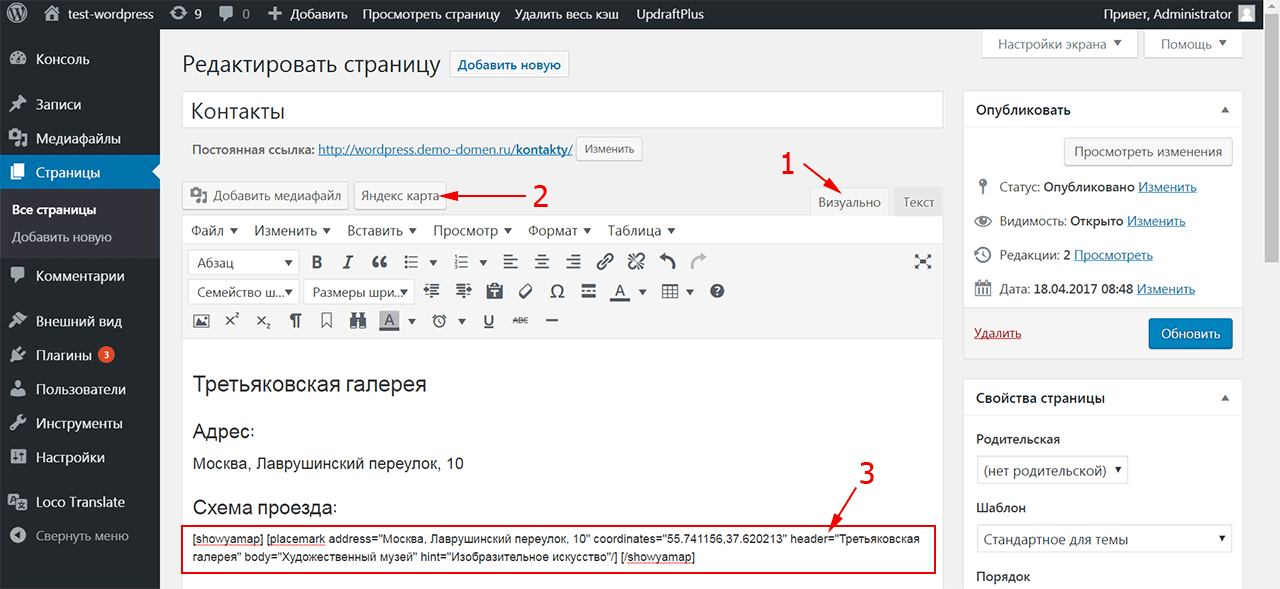Click the paste as text clipboard icon
The image size is (1280, 589).
pos(494,291)
